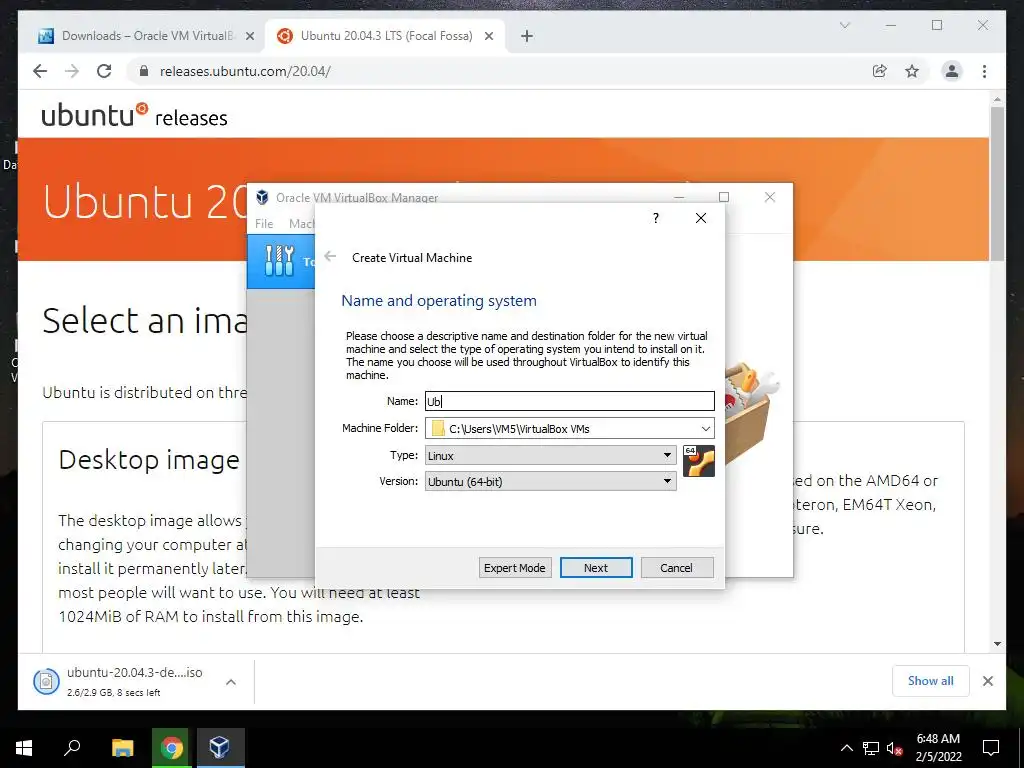Screen dimensions: 1024x768
Task: Click Show all downloads
Action: [931, 680]
